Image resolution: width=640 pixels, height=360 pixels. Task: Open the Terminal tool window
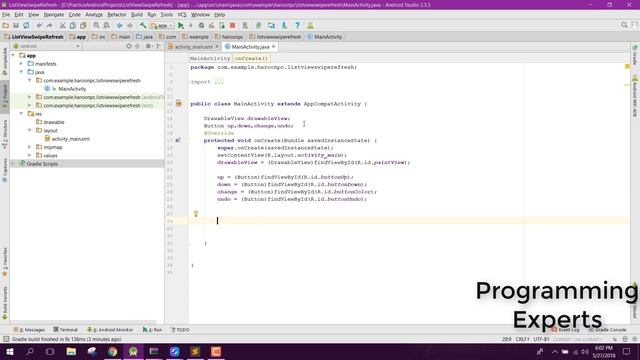tap(65, 330)
